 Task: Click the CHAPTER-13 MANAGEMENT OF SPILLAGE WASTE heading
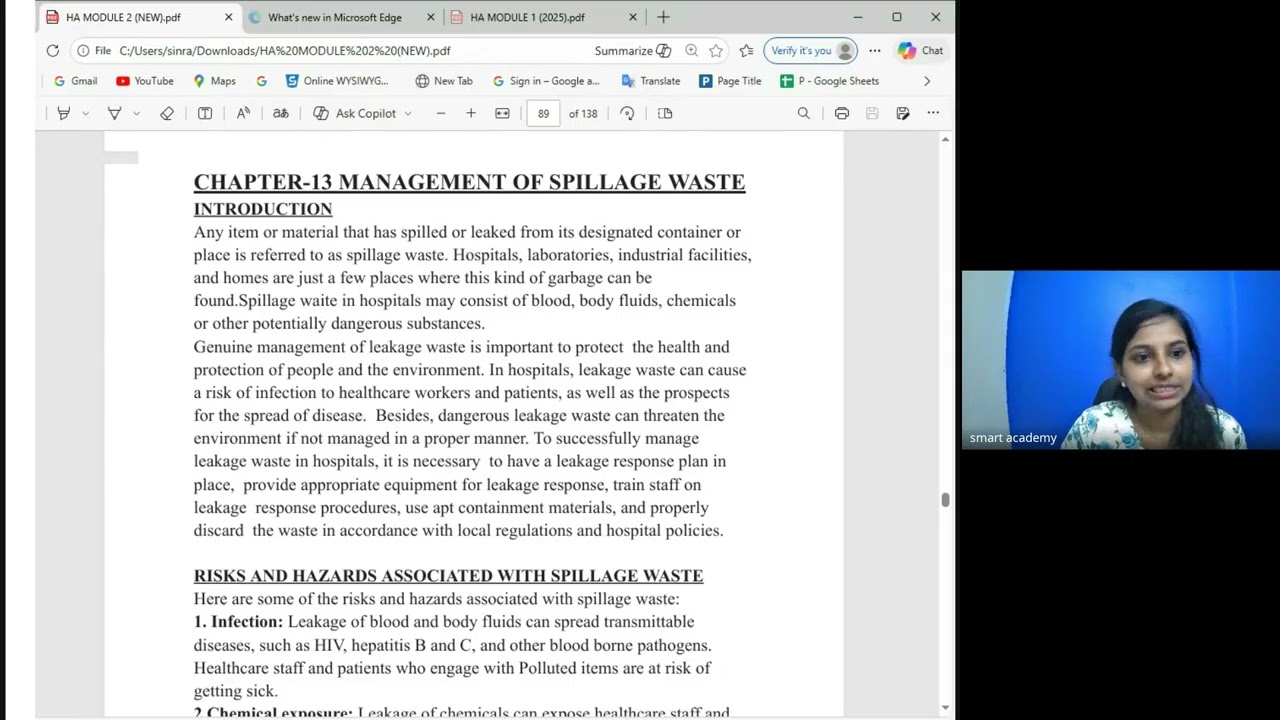[x=469, y=182]
